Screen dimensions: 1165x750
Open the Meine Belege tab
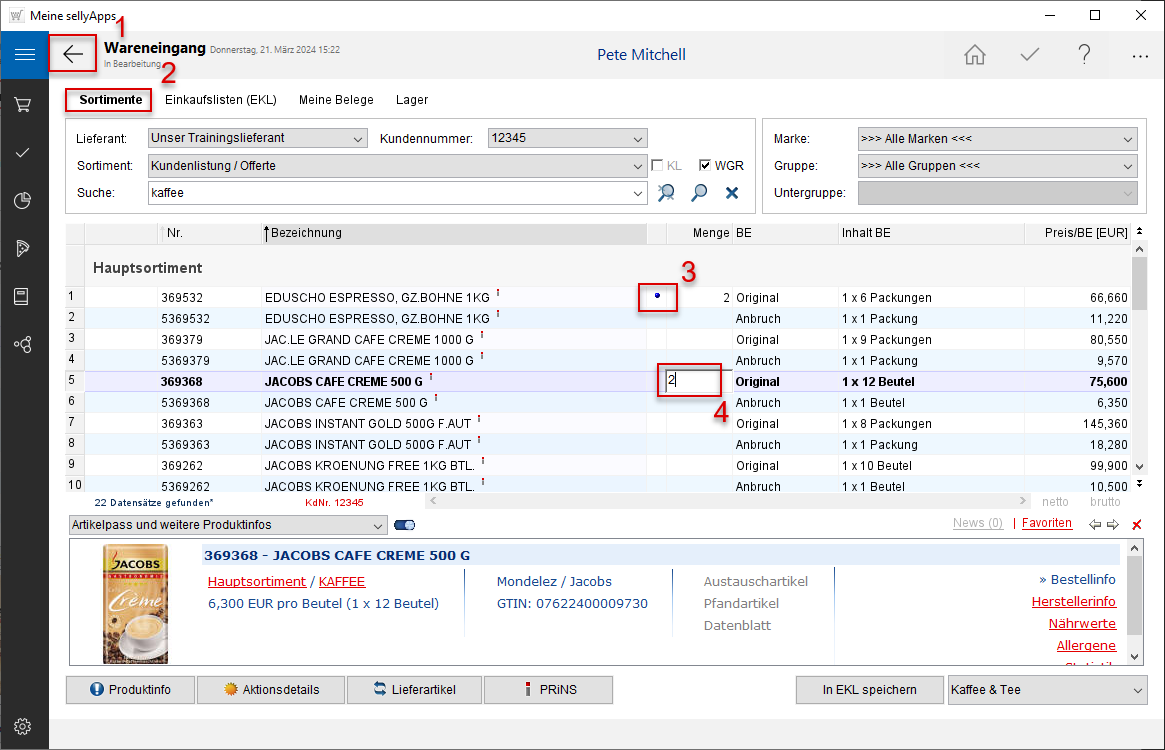336,100
